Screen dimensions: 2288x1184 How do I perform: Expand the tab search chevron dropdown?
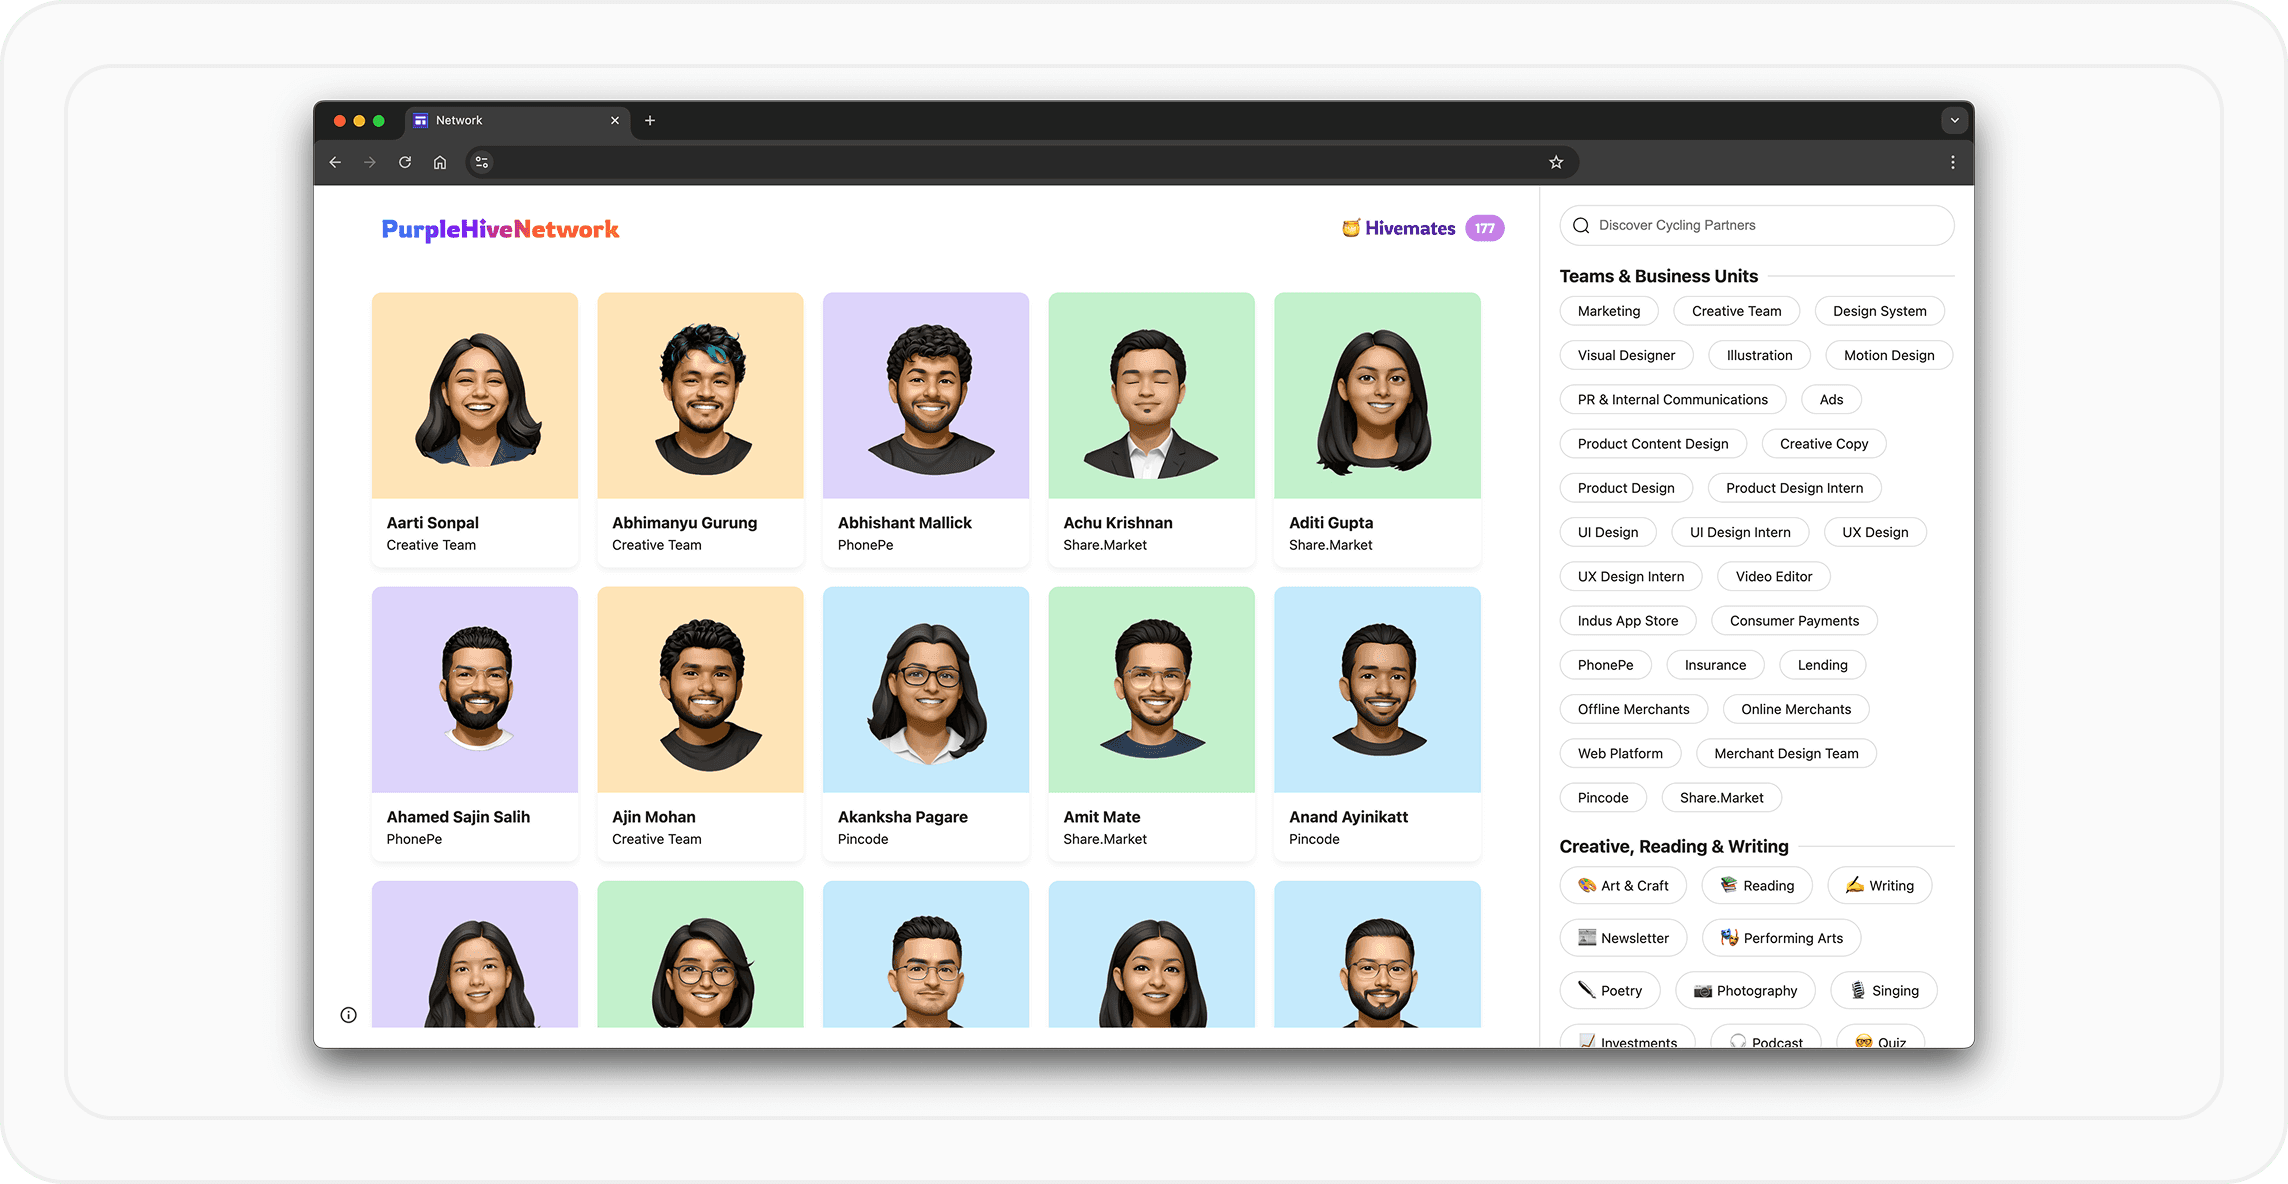coord(1954,120)
